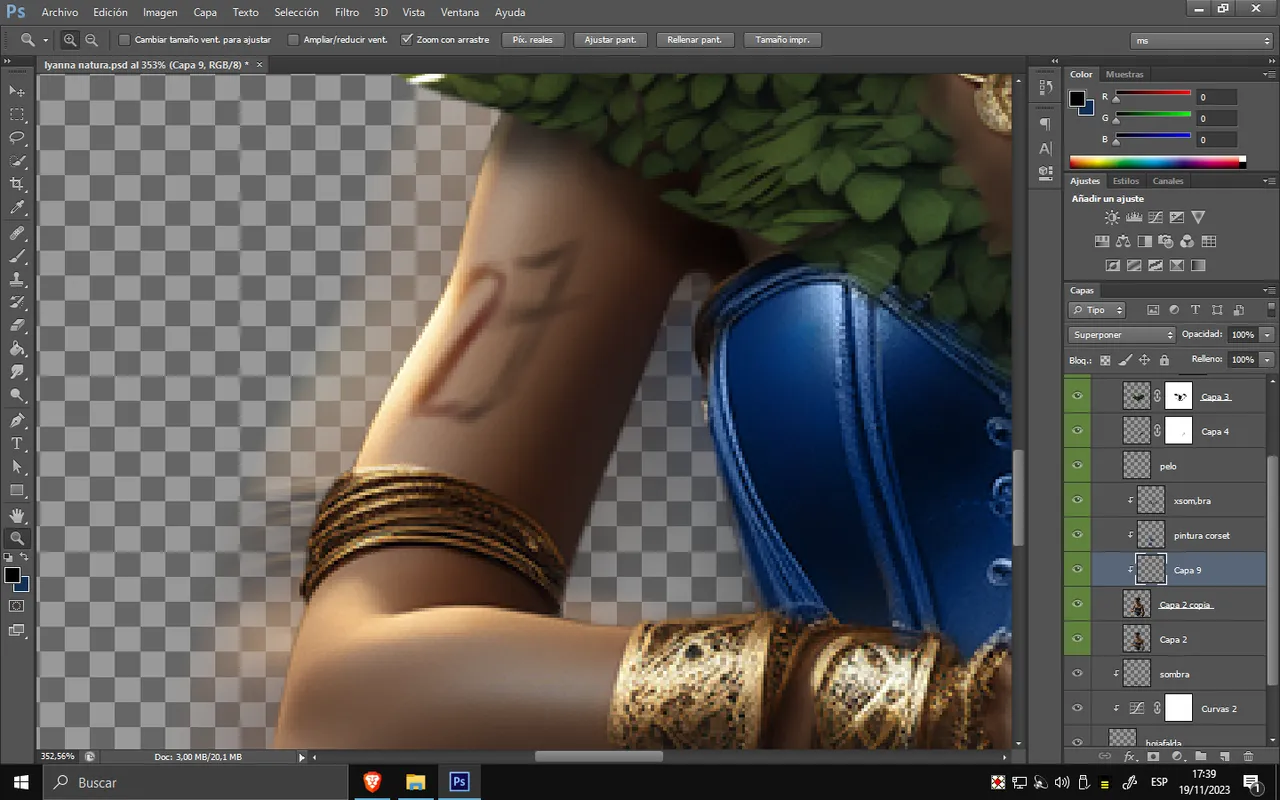Add a Photo Filter adjustment
1280x800 pixels.
pyautogui.click(x=1165, y=241)
